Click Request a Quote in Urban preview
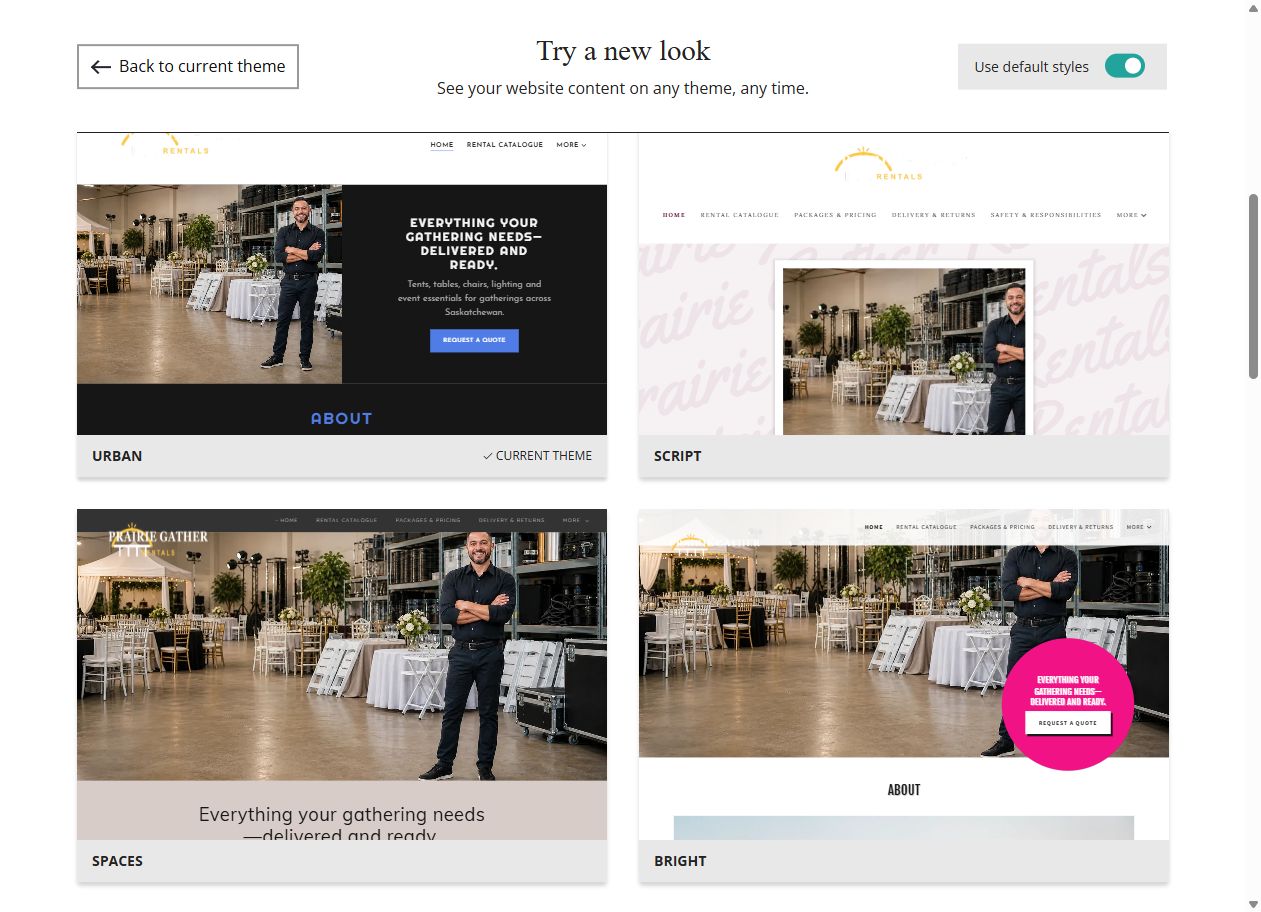The height and width of the screenshot is (912, 1261). (474, 340)
